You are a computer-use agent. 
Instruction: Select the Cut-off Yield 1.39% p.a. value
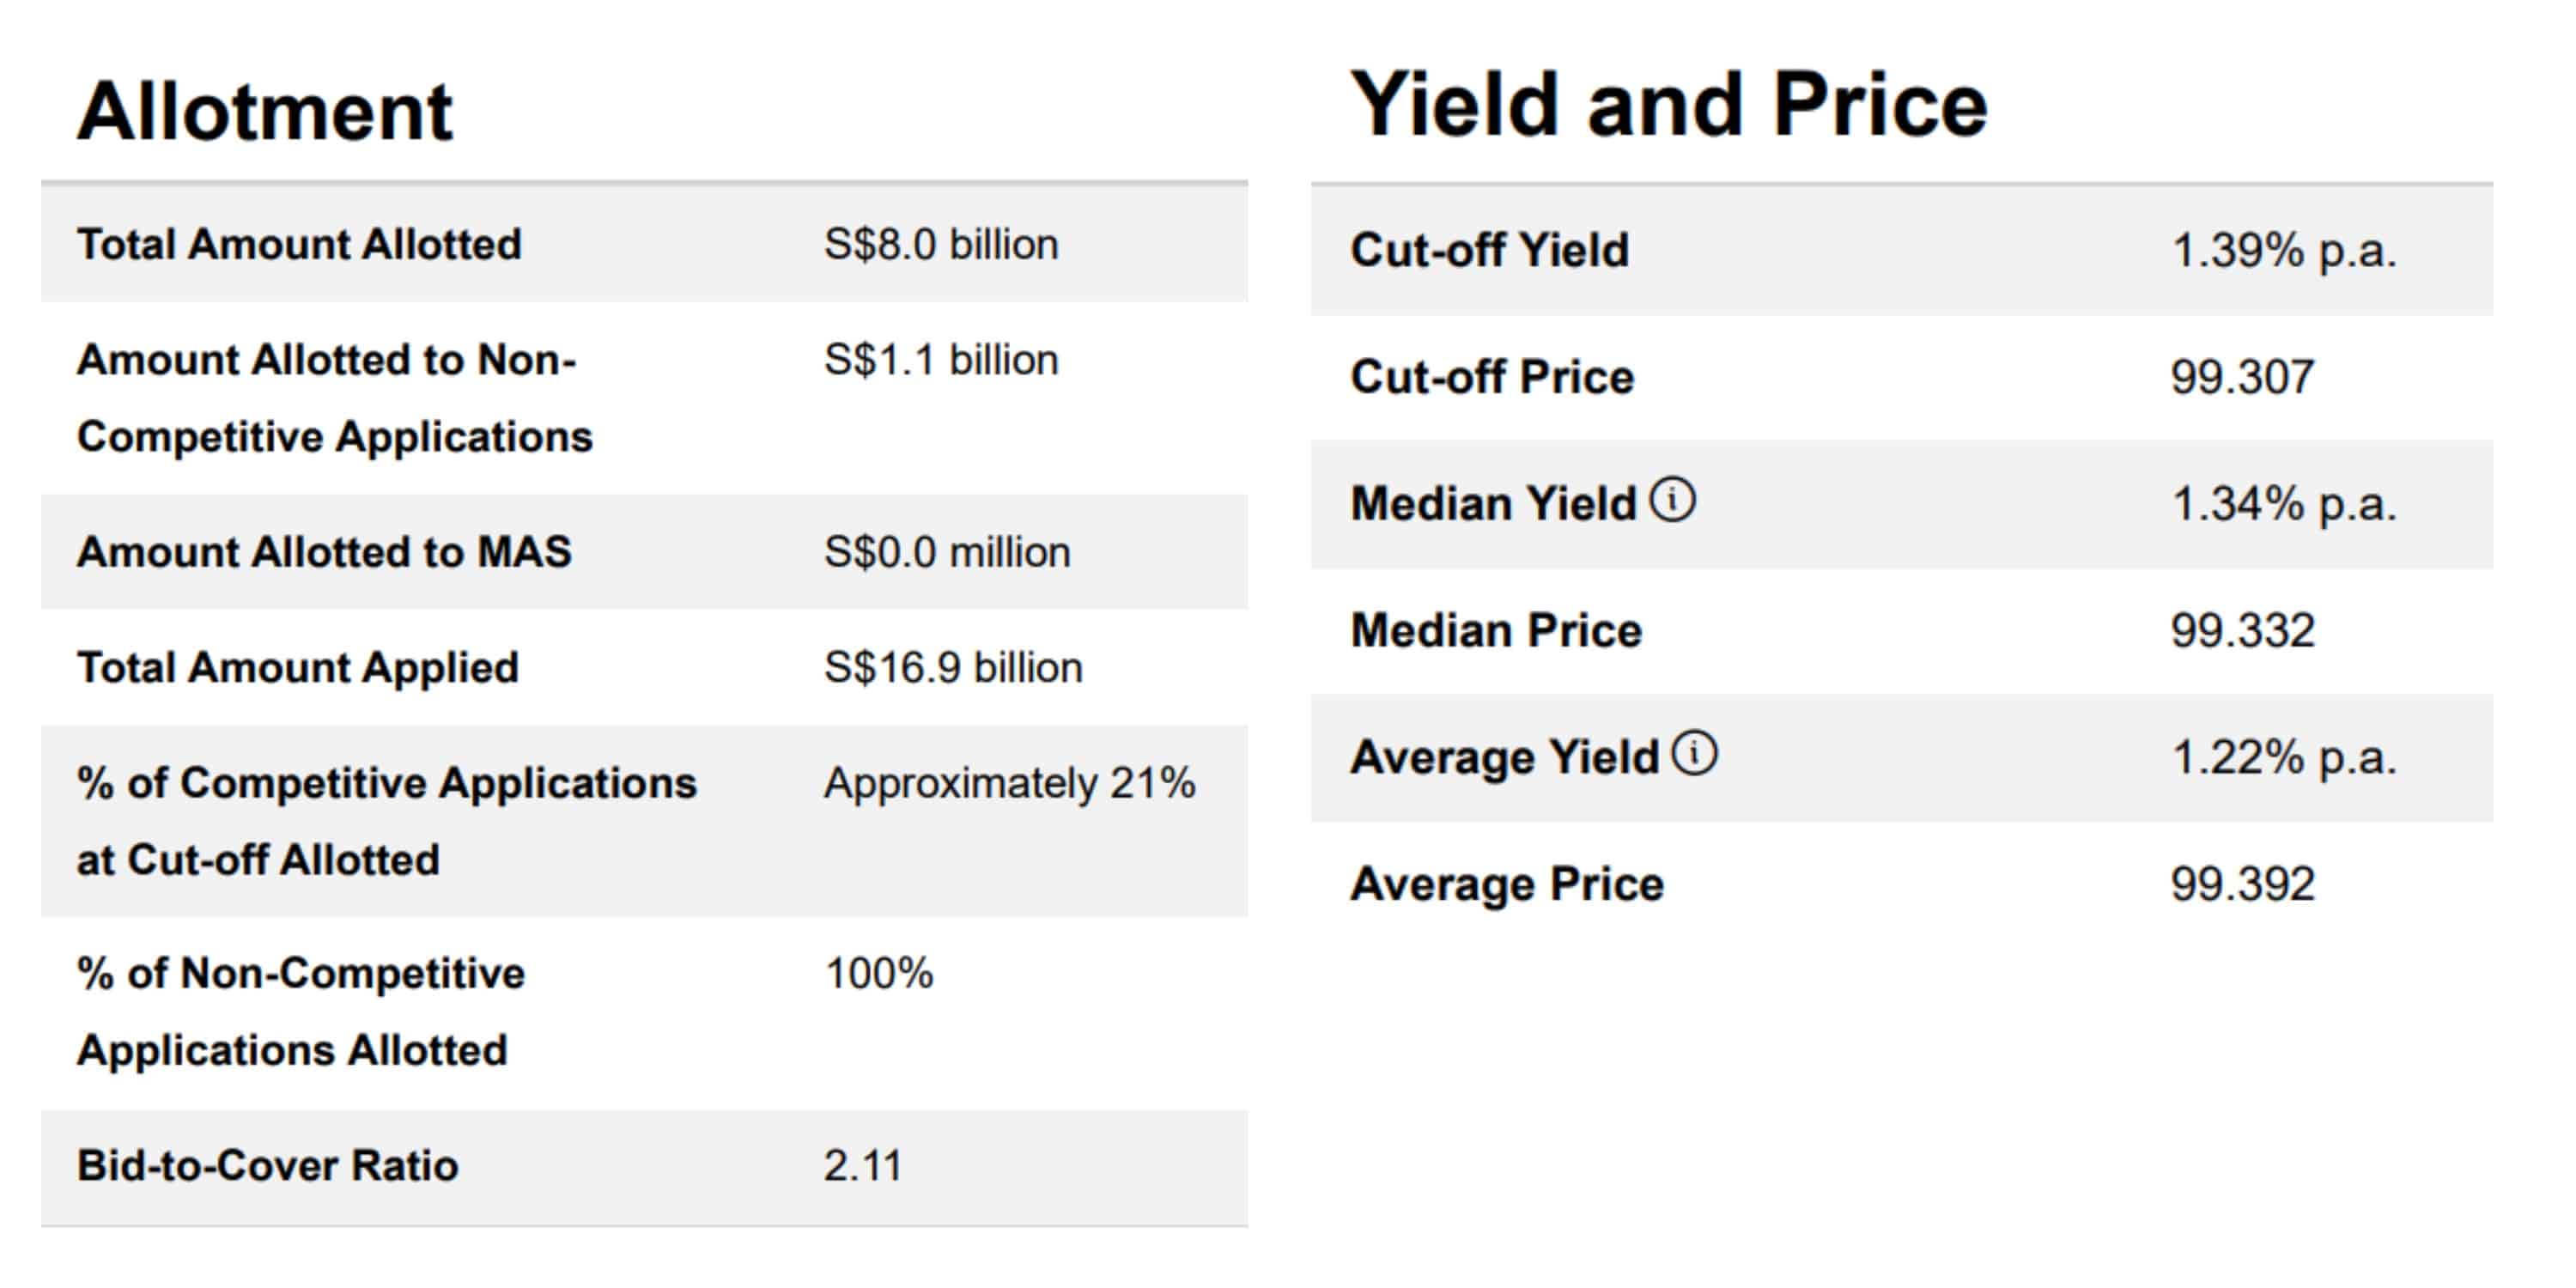point(2283,250)
